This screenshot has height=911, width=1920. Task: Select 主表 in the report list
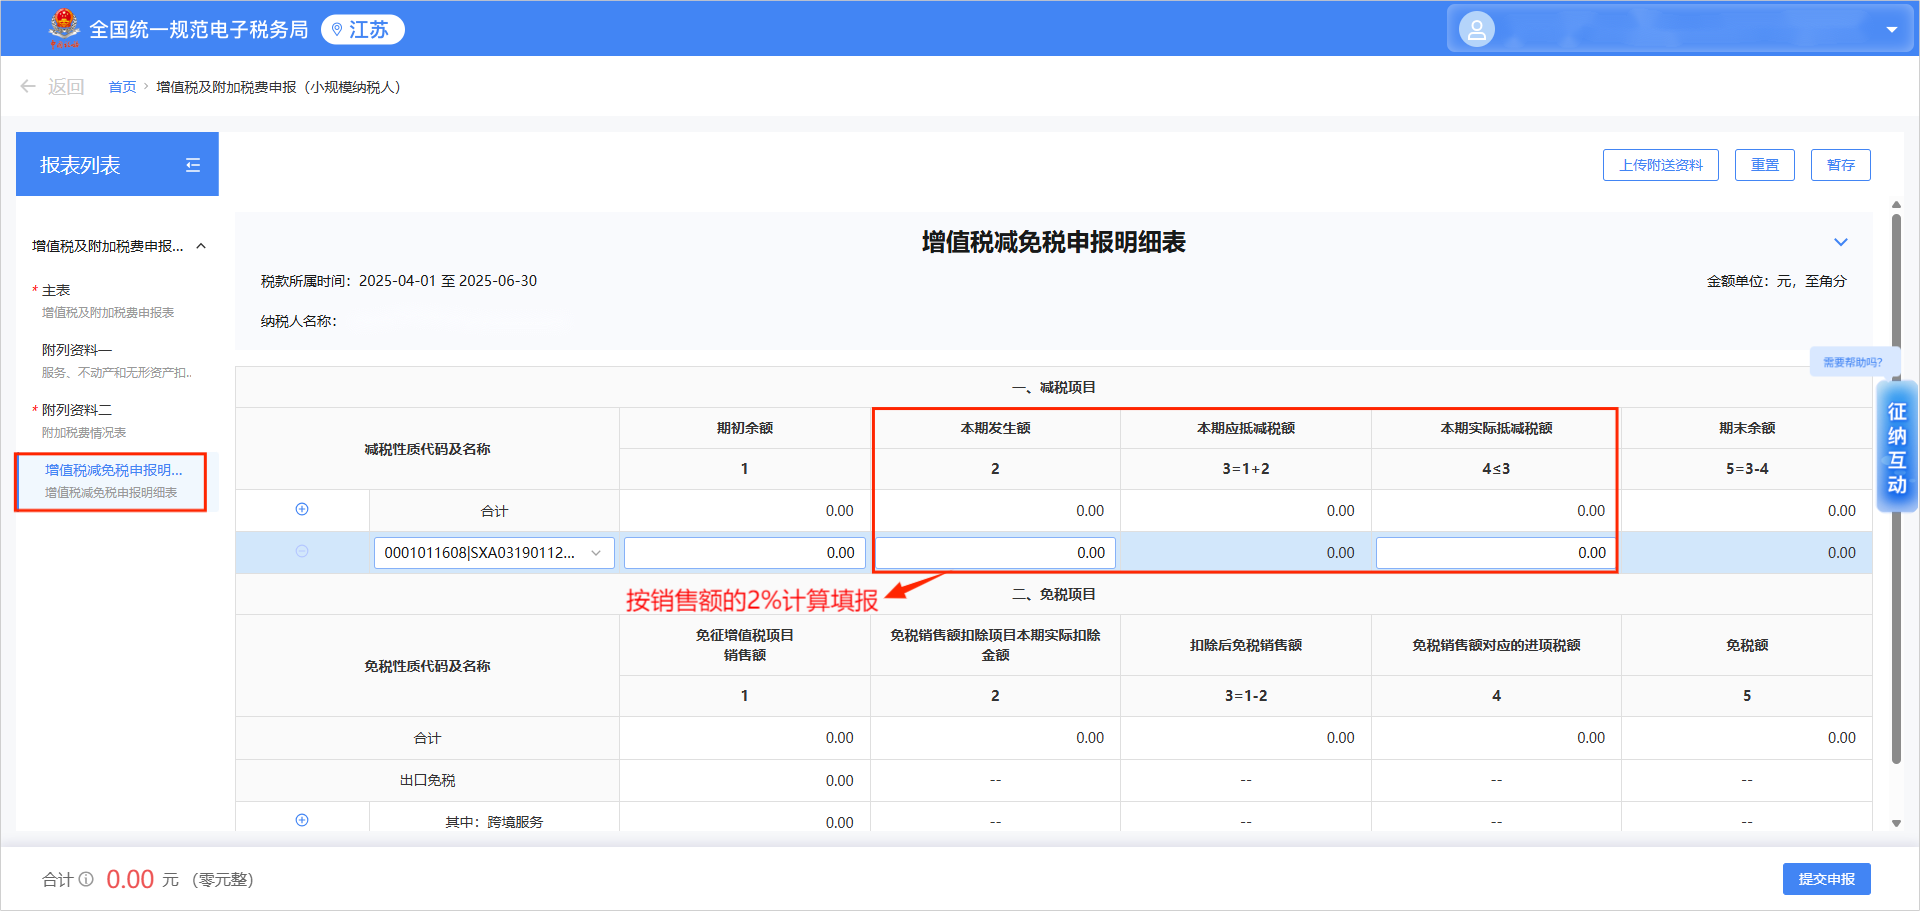coord(56,290)
